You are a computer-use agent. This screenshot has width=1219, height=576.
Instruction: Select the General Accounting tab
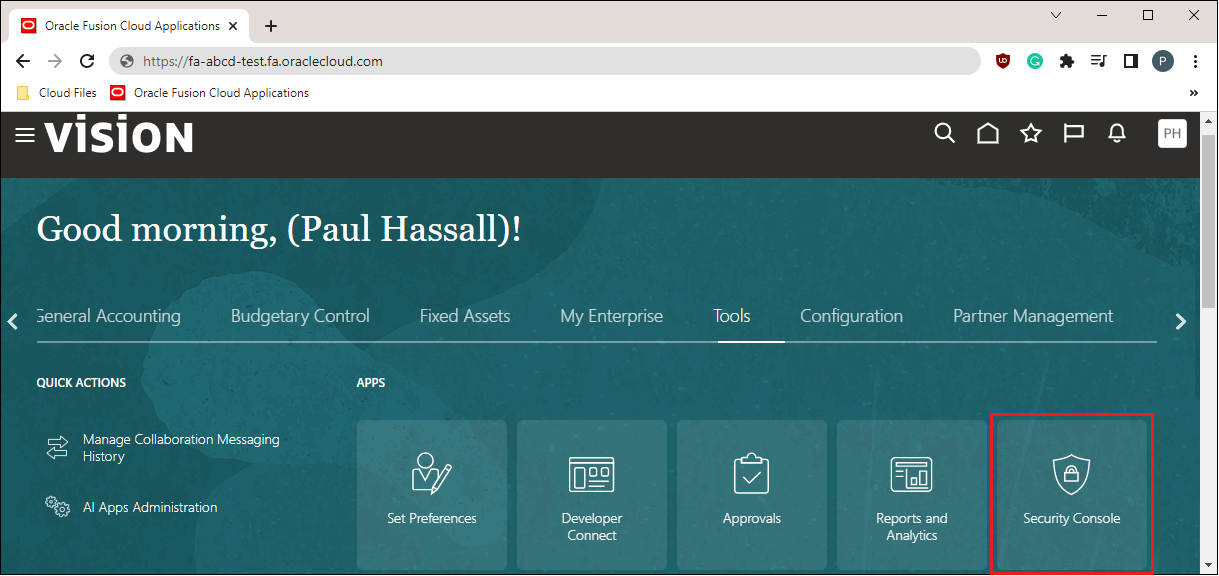tap(109, 316)
